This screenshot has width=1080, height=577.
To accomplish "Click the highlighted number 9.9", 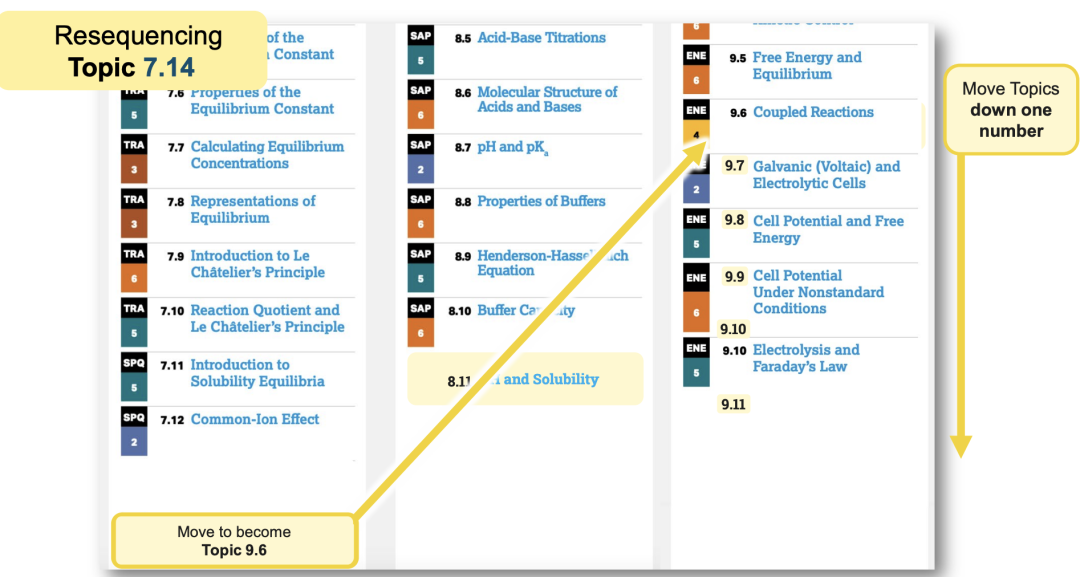I will (x=734, y=276).
